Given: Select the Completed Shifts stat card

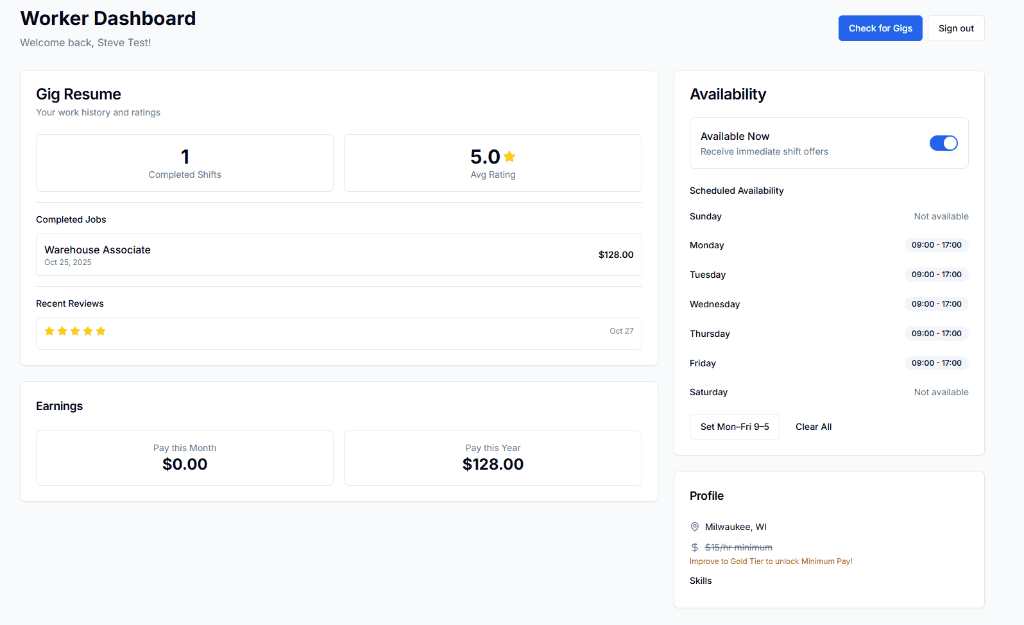Looking at the screenshot, I should (185, 163).
